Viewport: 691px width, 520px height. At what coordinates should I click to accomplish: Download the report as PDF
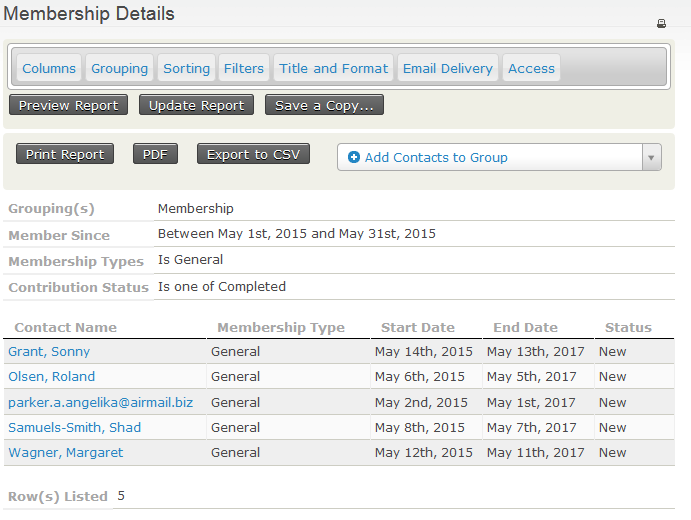(x=155, y=154)
